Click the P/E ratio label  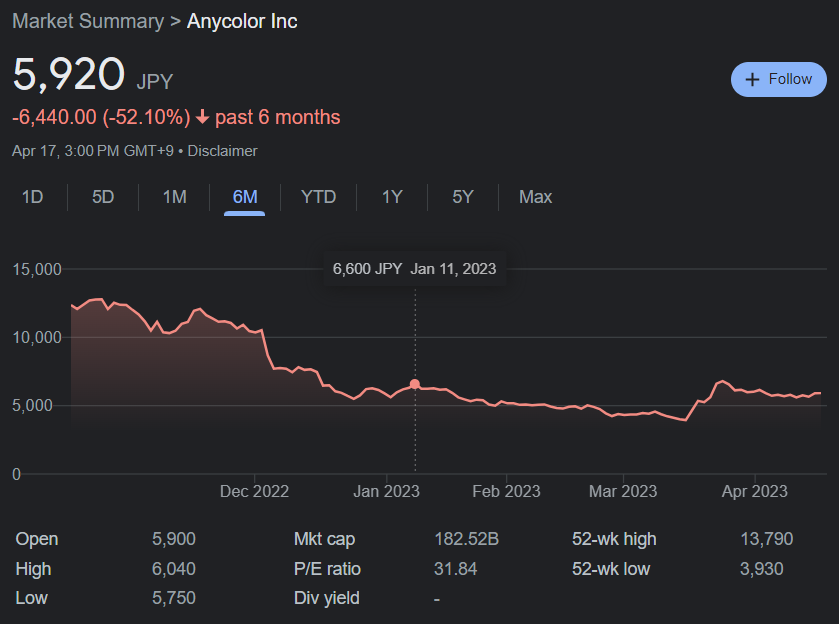[327, 569]
